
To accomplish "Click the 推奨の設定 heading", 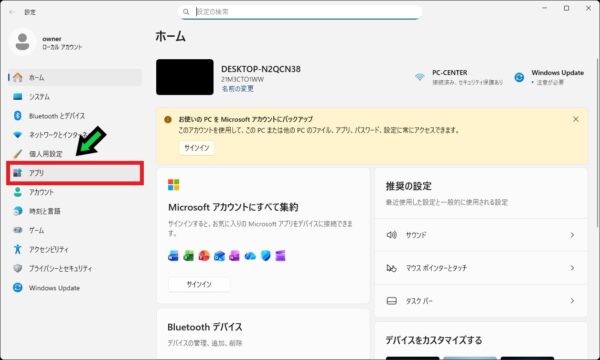I will [x=408, y=186].
